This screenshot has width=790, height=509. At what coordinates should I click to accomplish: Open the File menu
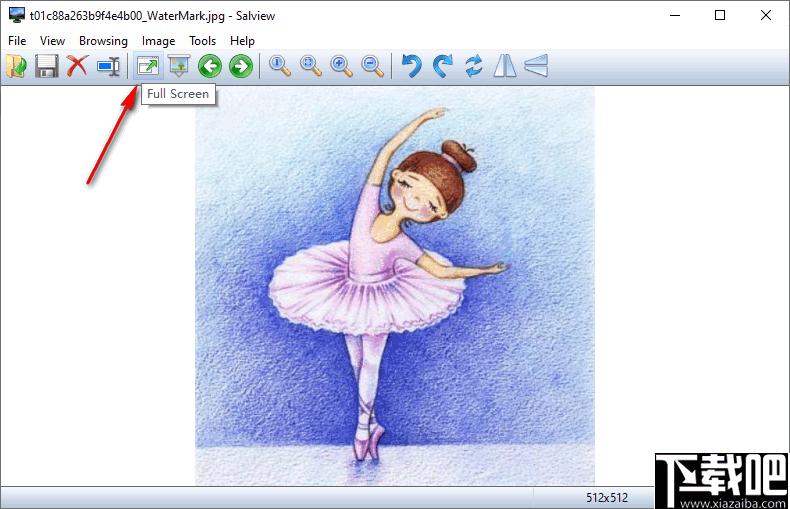[x=17, y=41]
